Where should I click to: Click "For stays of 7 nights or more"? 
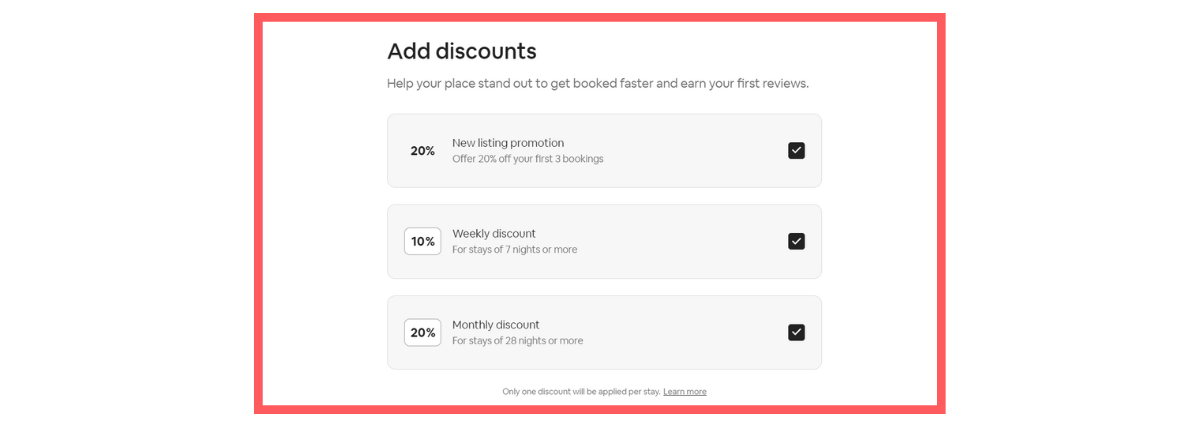514,250
